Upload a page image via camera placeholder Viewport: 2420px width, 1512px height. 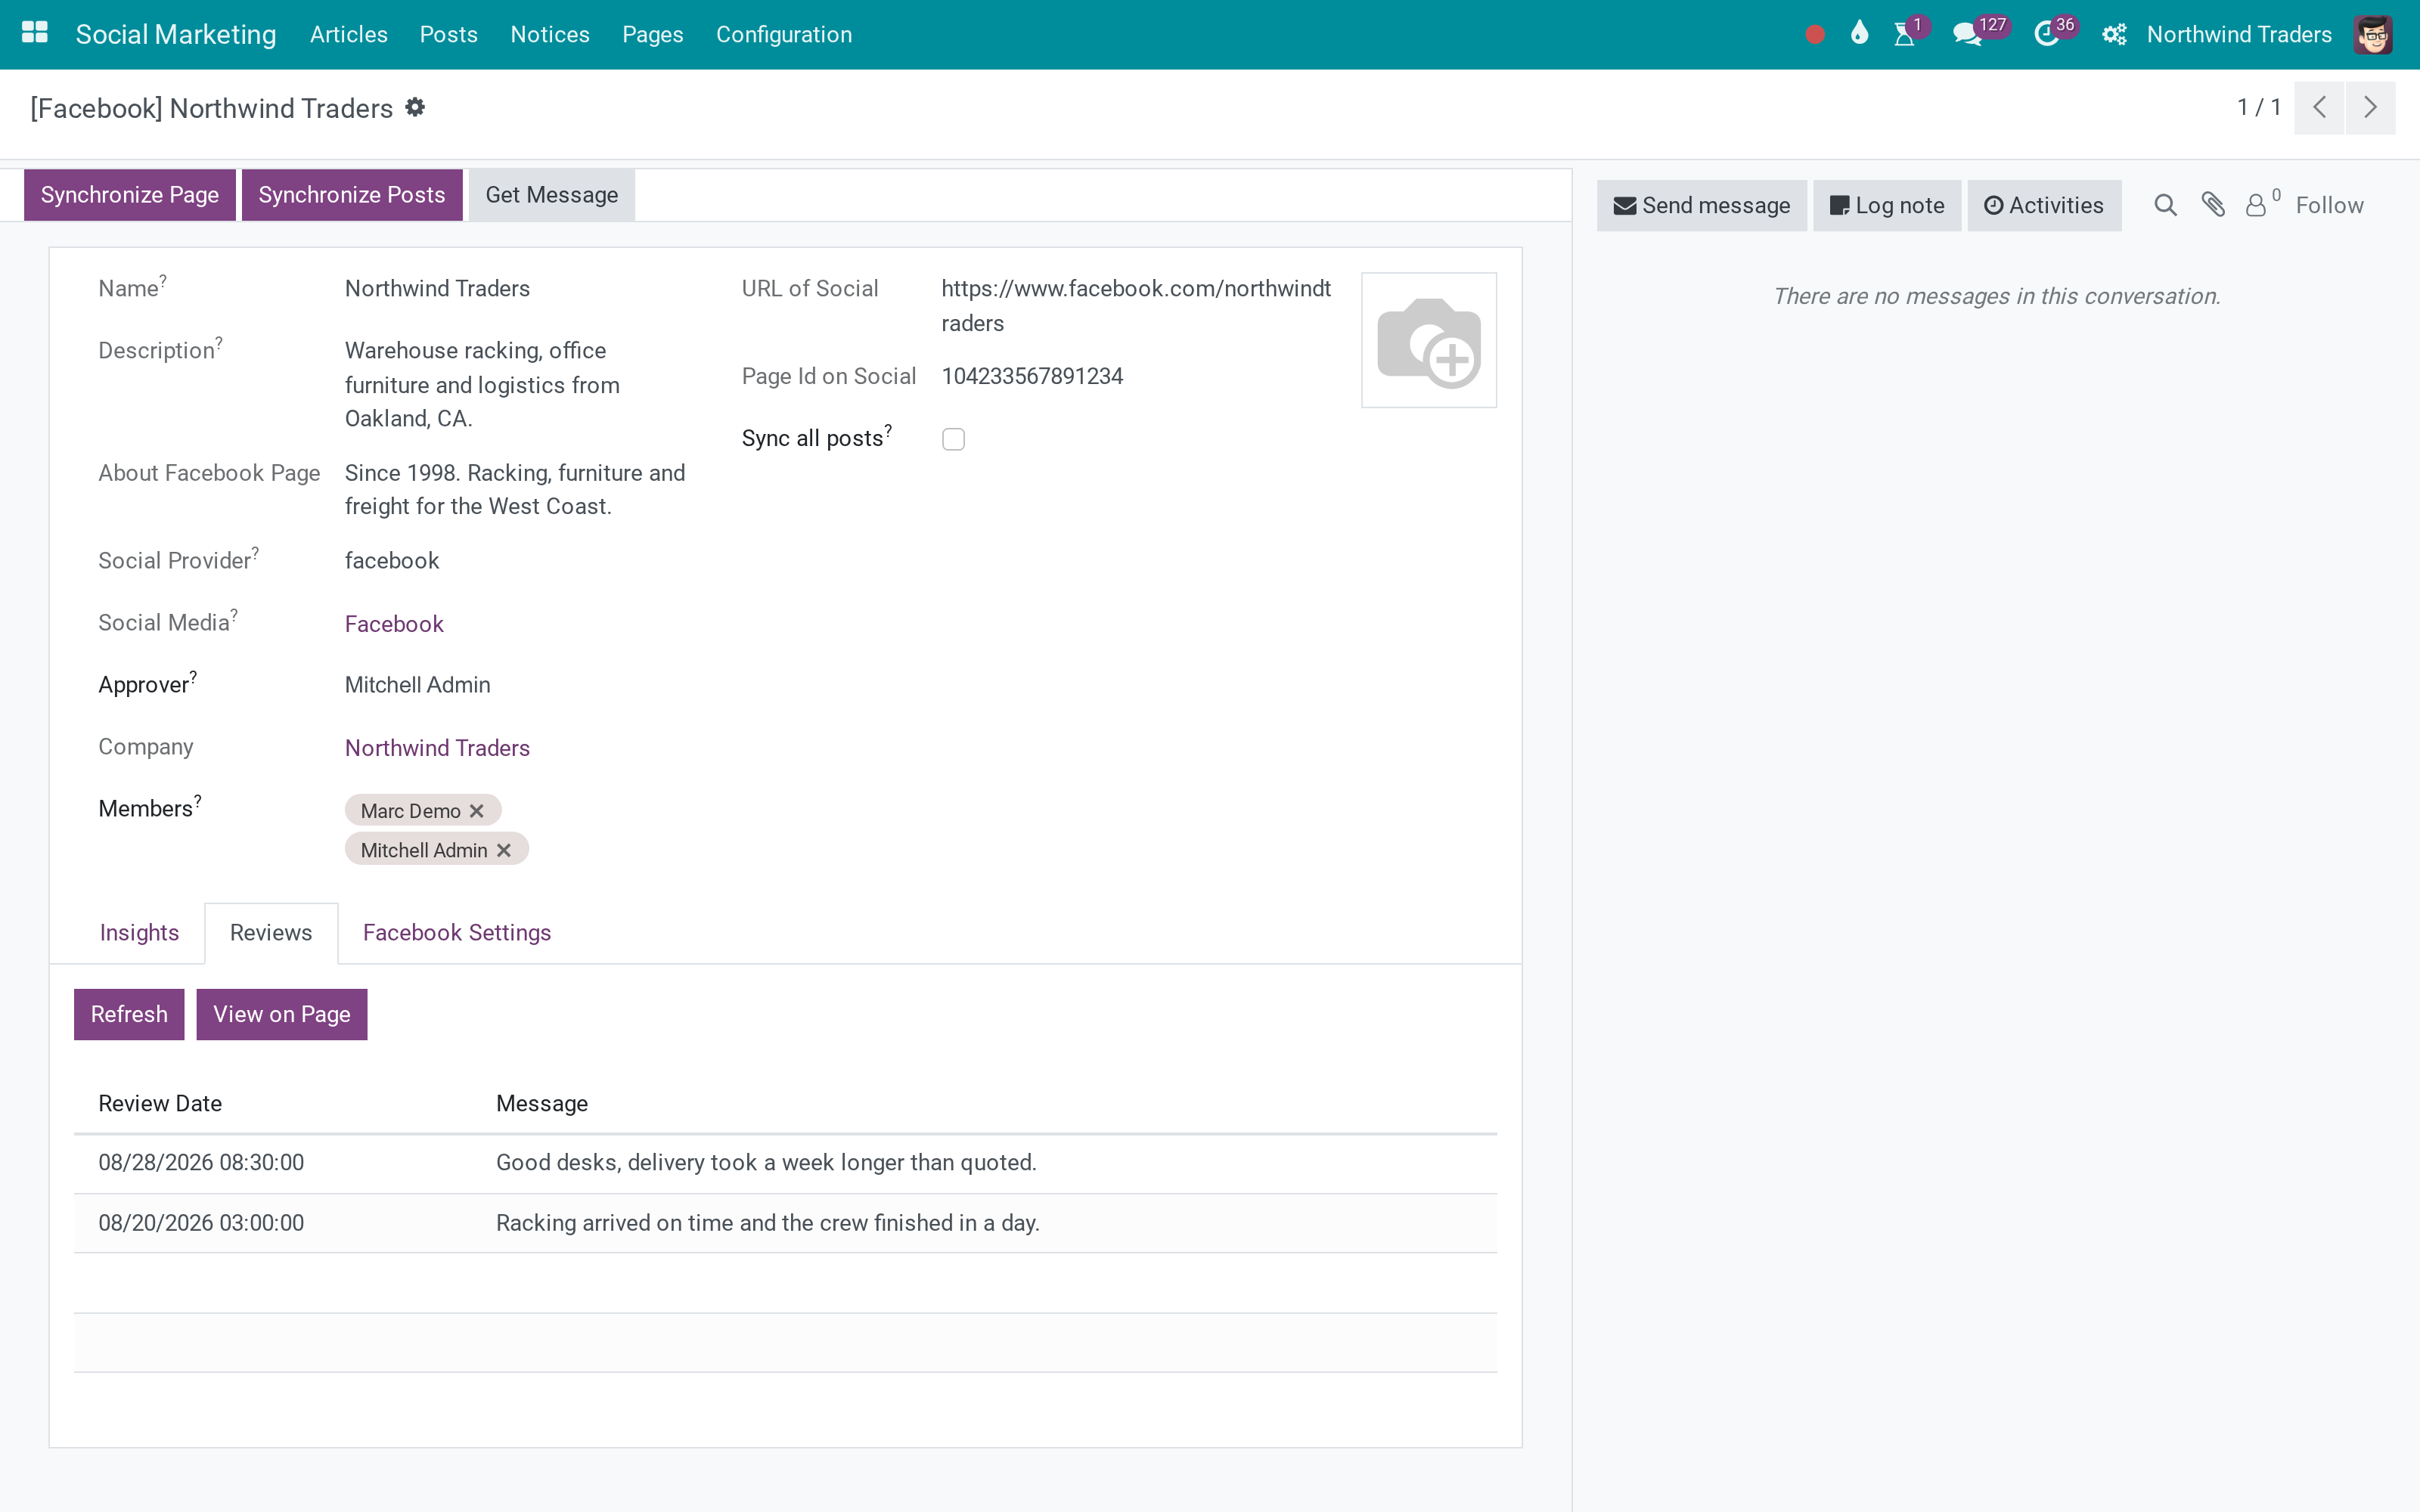1428,340
